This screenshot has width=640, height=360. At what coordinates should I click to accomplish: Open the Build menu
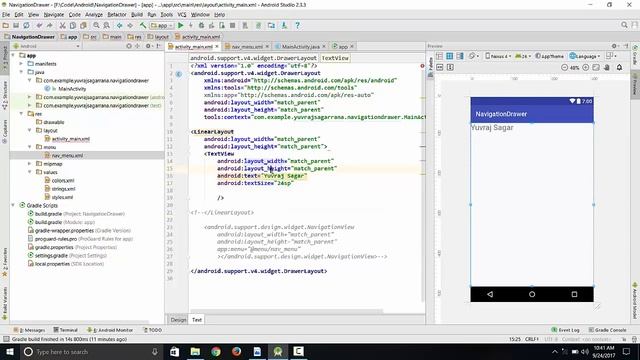pyautogui.click(x=137, y=14)
